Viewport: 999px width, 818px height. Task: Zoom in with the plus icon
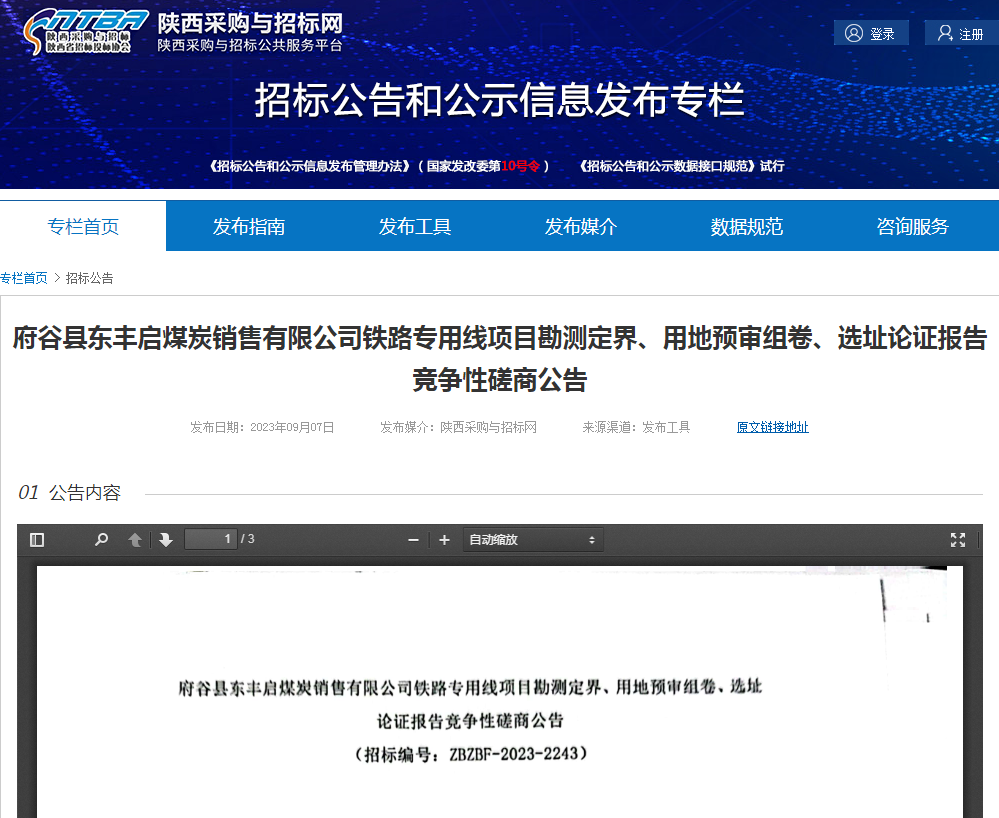[444, 540]
